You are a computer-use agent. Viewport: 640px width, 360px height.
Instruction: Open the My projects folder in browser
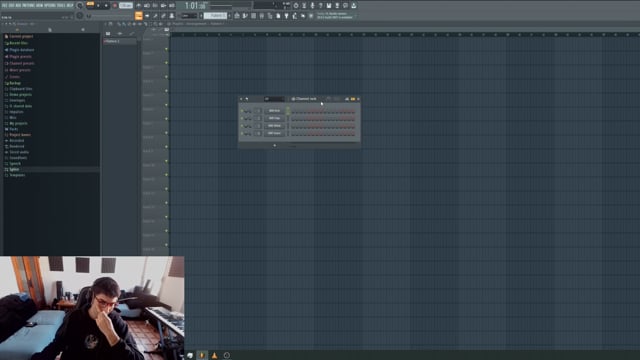point(18,123)
